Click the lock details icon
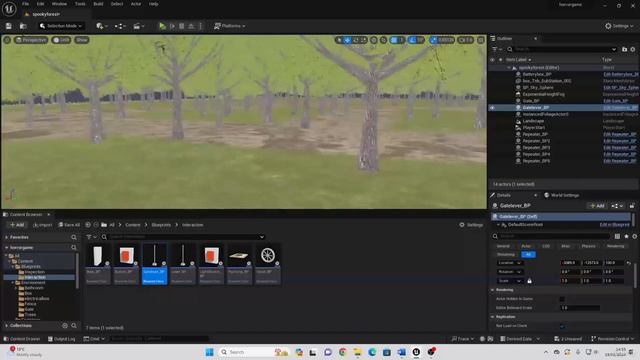The height and width of the screenshot is (360, 640). [632, 206]
